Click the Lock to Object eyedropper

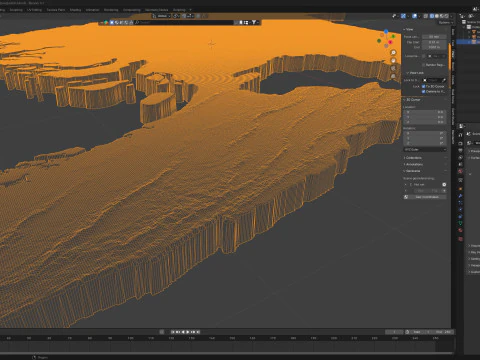click(x=444, y=80)
